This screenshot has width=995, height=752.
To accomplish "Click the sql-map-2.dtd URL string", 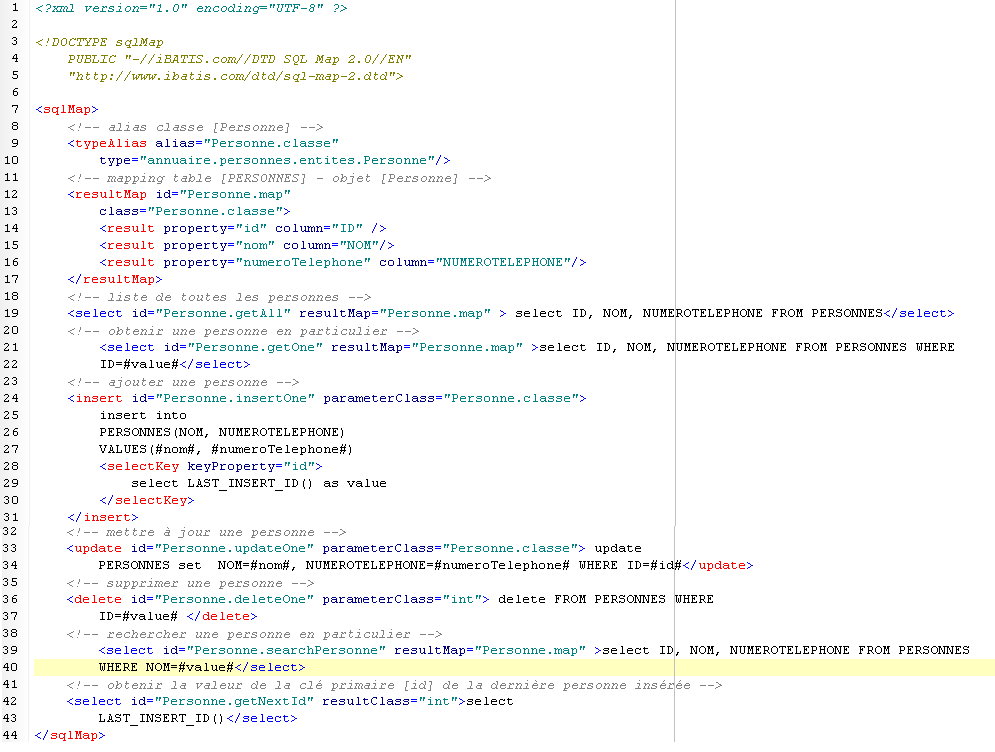I will coord(232,76).
